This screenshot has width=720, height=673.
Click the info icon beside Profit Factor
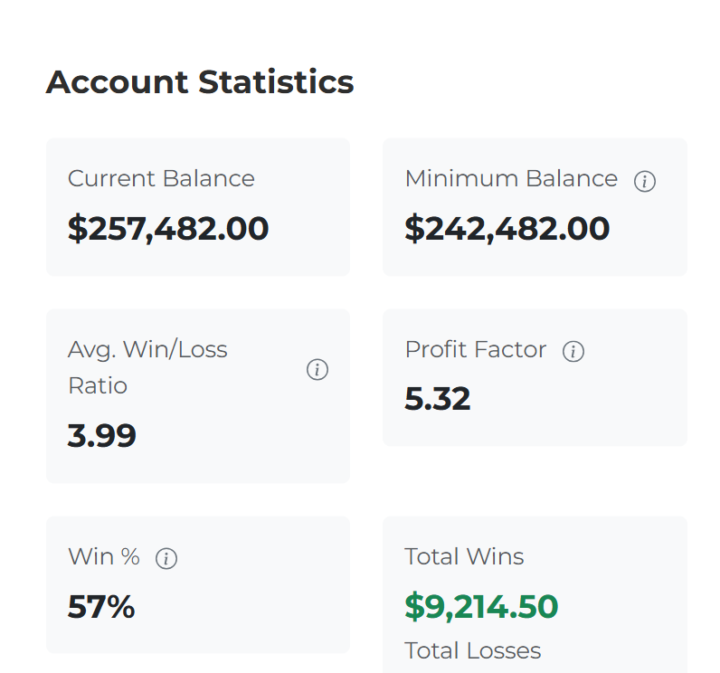(x=573, y=351)
